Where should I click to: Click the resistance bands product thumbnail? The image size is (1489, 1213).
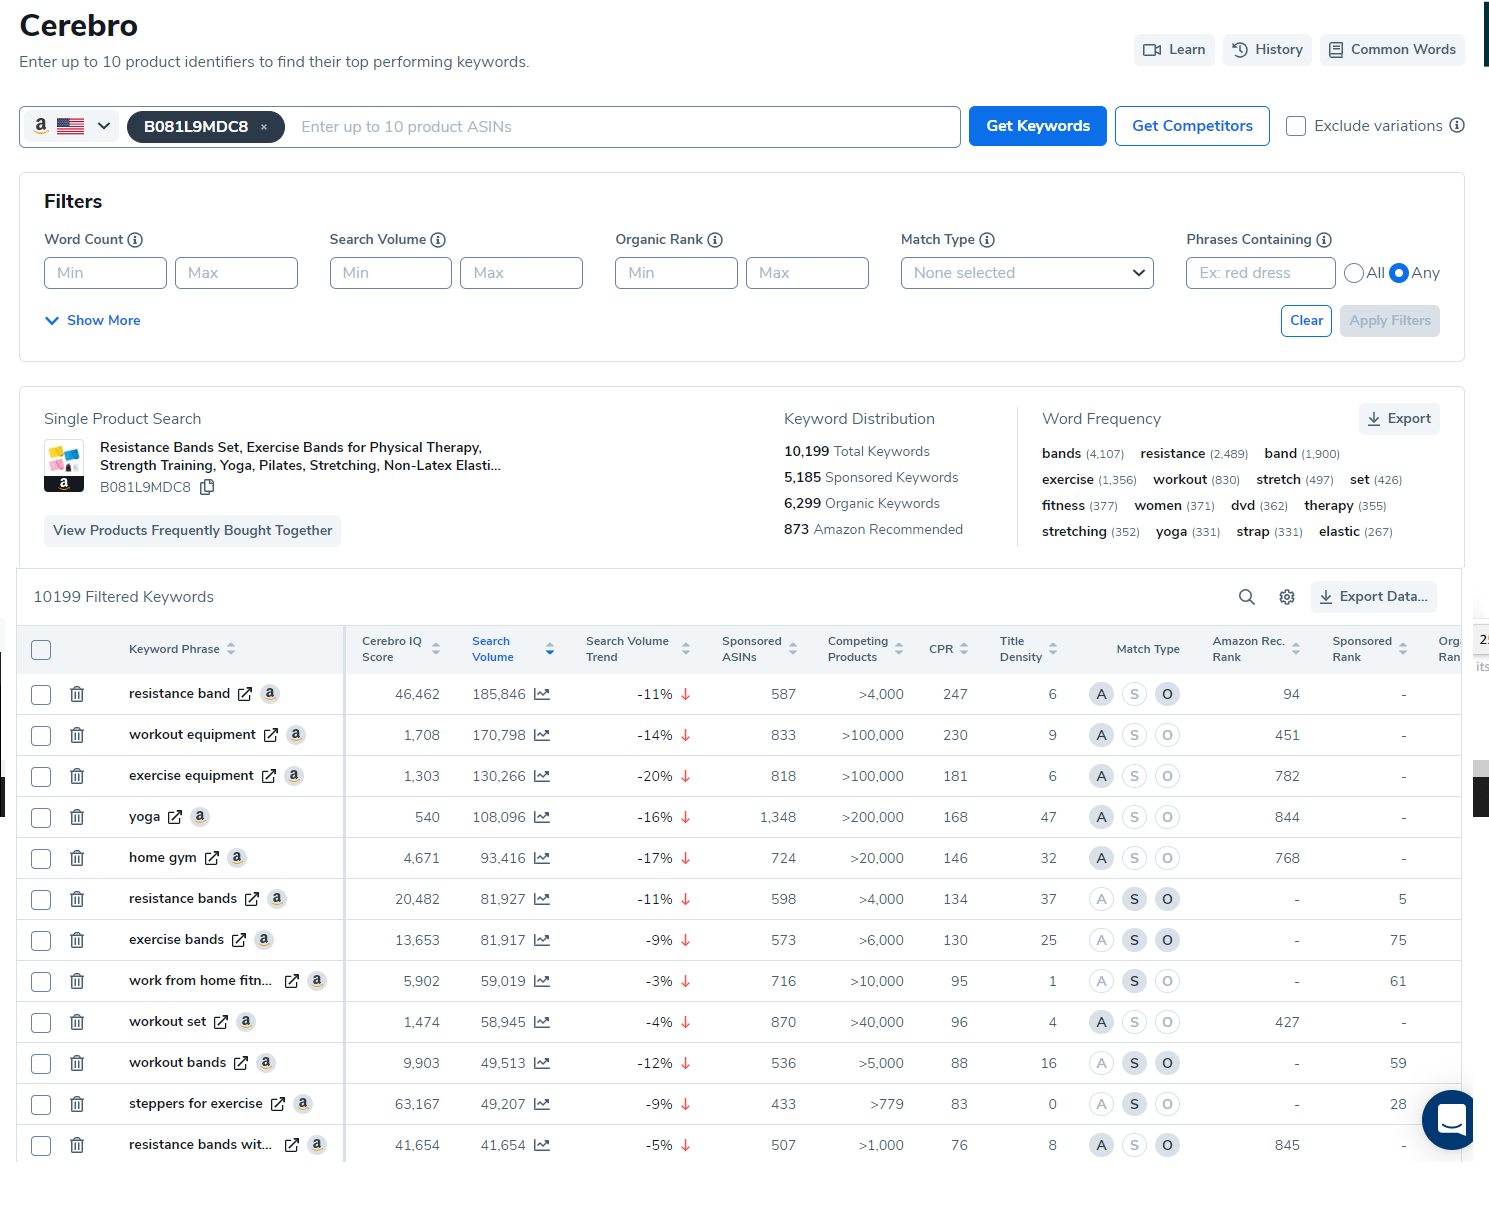pyautogui.click(x=64, y=466)
